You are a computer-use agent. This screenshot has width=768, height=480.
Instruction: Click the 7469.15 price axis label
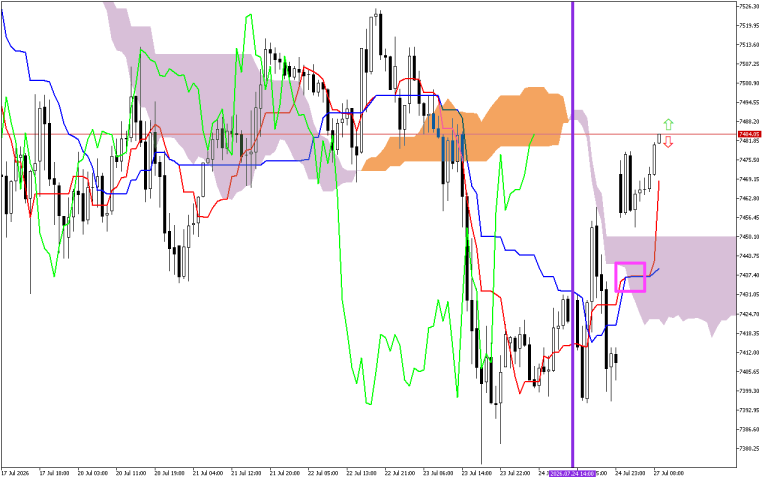coord(750,179)
